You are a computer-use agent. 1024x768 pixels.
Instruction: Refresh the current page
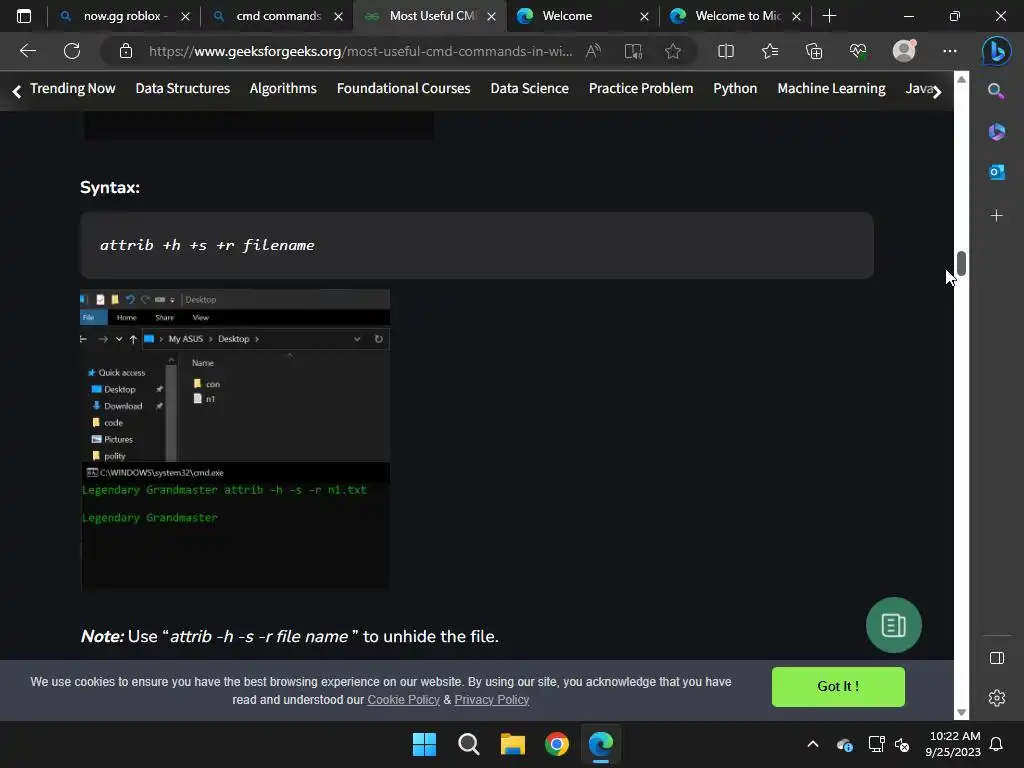tap(72, 51)
